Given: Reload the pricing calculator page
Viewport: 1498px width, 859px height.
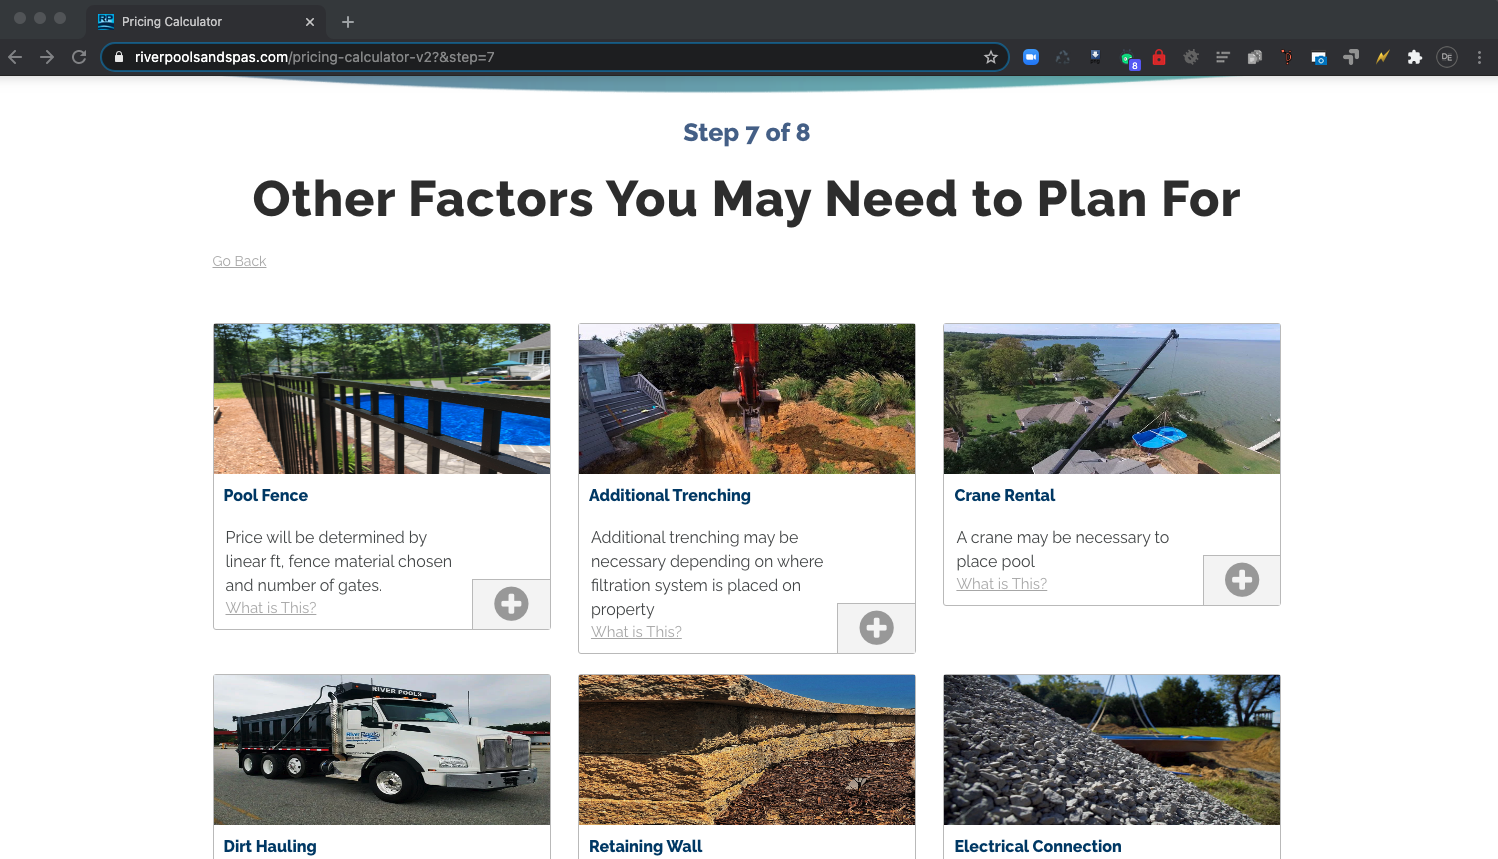Looking at the screenshot, I should (79, 57).
